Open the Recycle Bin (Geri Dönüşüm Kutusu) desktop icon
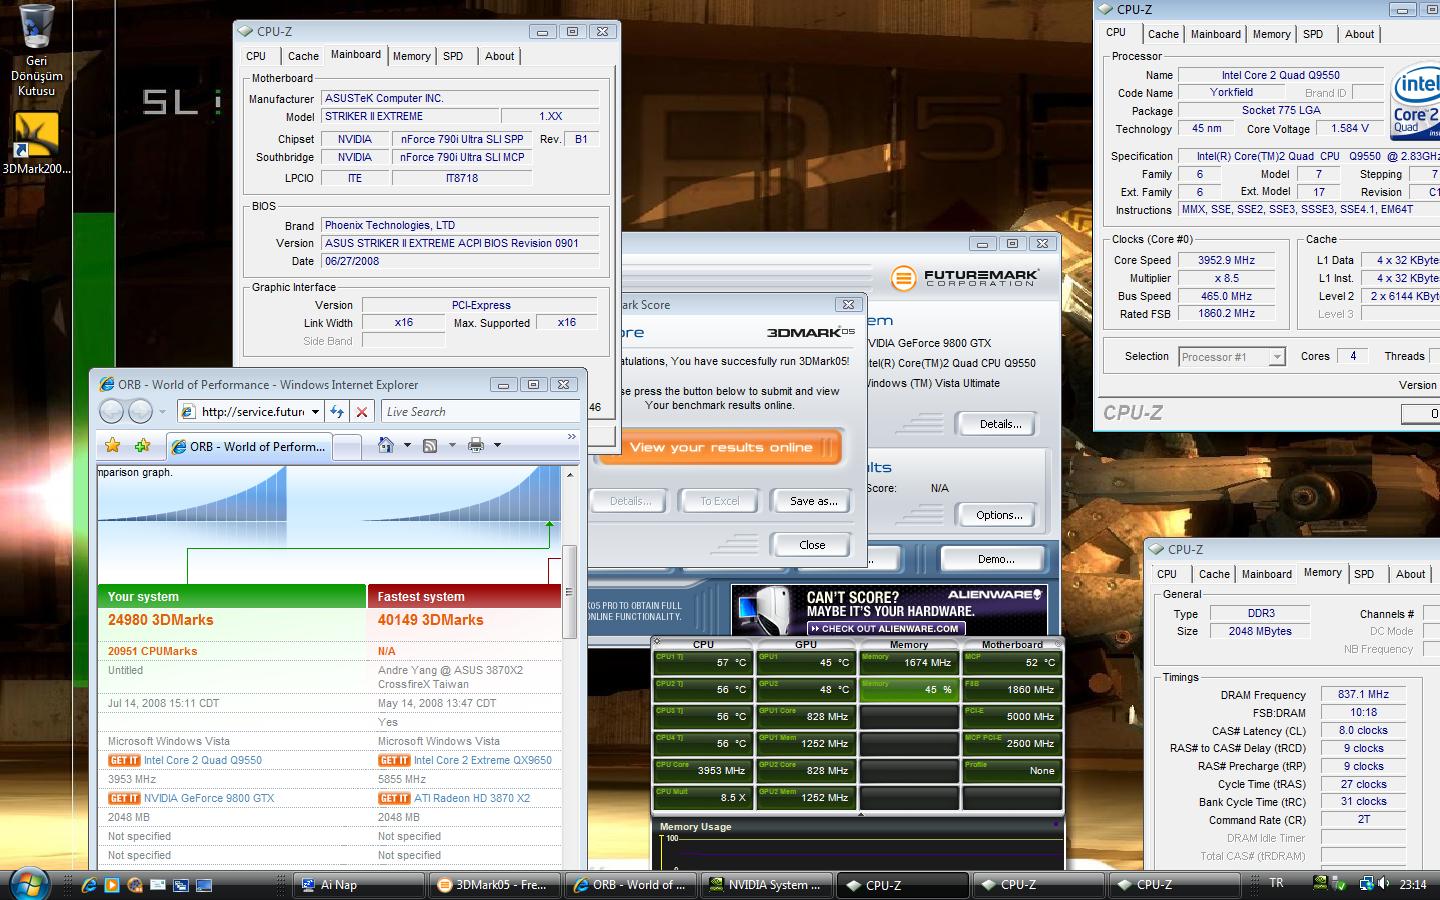The width and height of the screenshot is (1440, 900). pos(36,50)
